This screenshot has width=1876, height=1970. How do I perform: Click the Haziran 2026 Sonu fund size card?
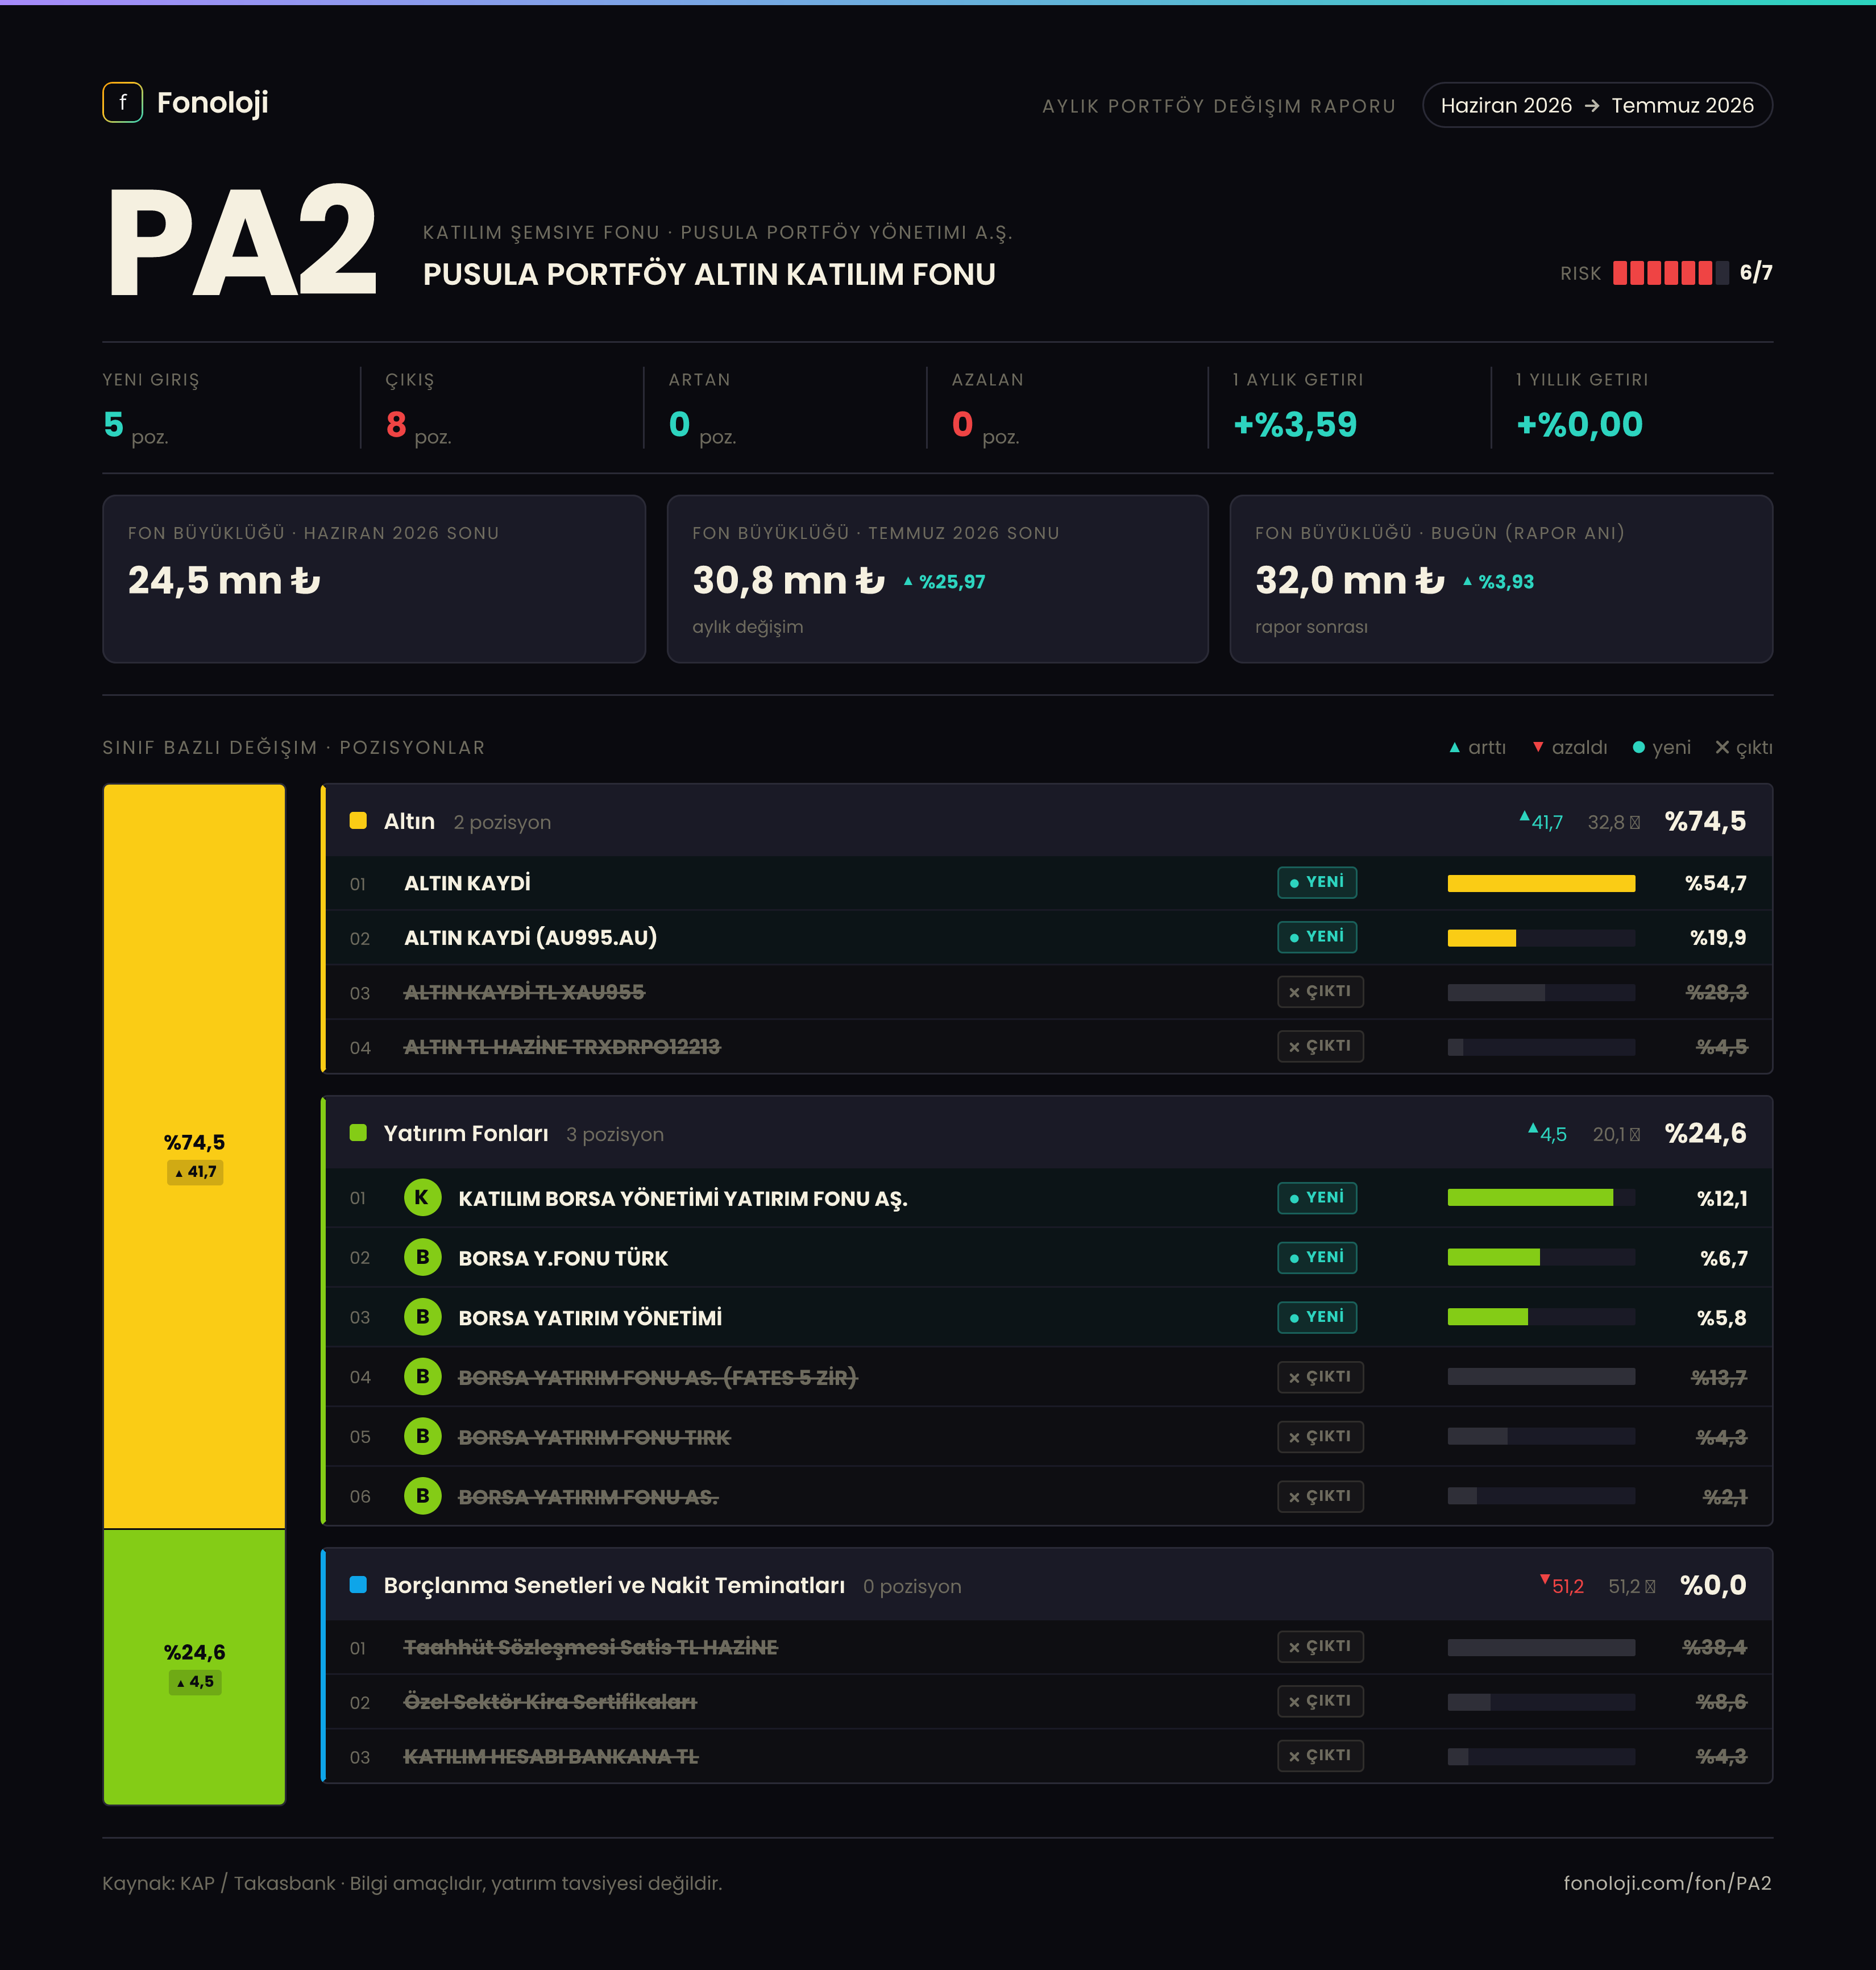[x=374, y=579]
